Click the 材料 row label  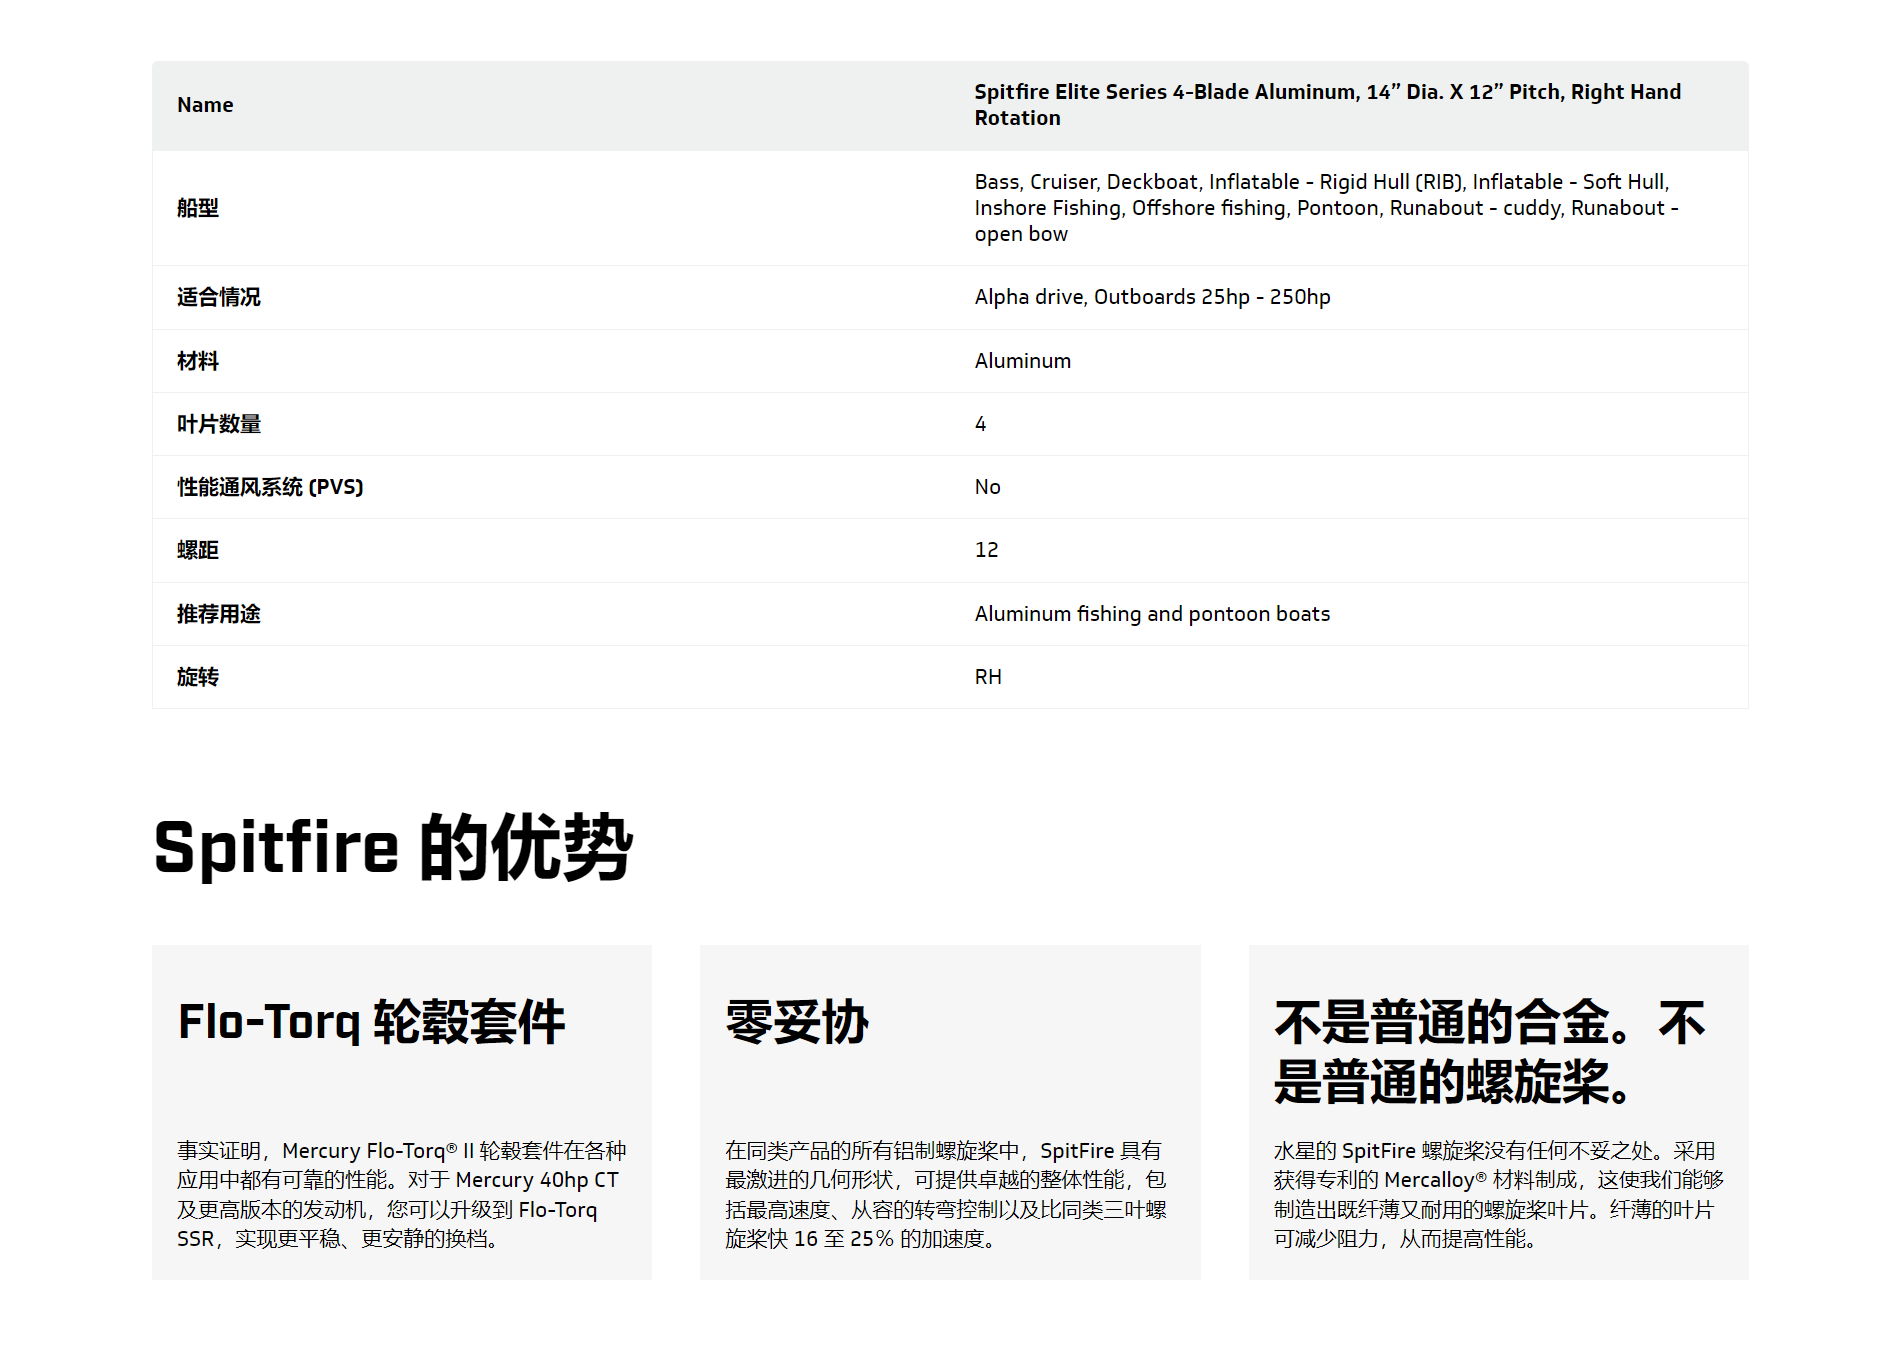click(198, 361)
